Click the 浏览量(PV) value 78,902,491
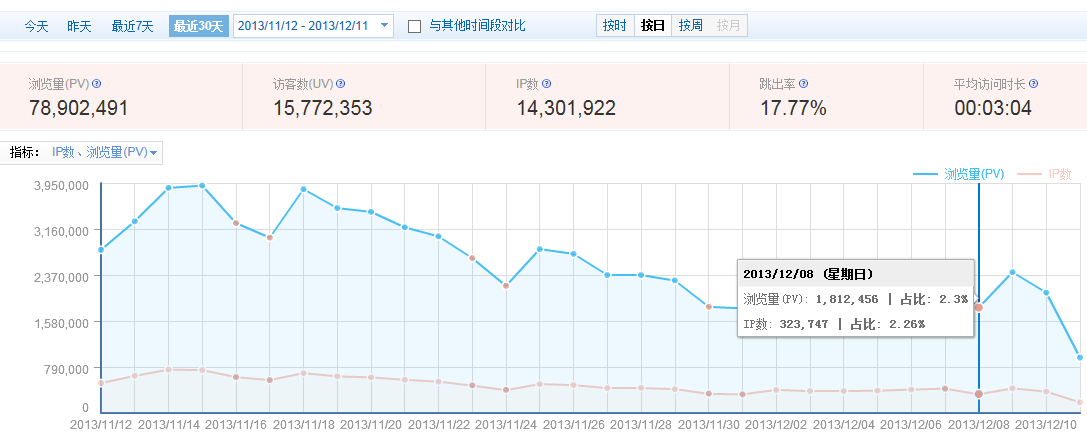Viewport: 1087px width, 436px height. click(x=78, y=108)
